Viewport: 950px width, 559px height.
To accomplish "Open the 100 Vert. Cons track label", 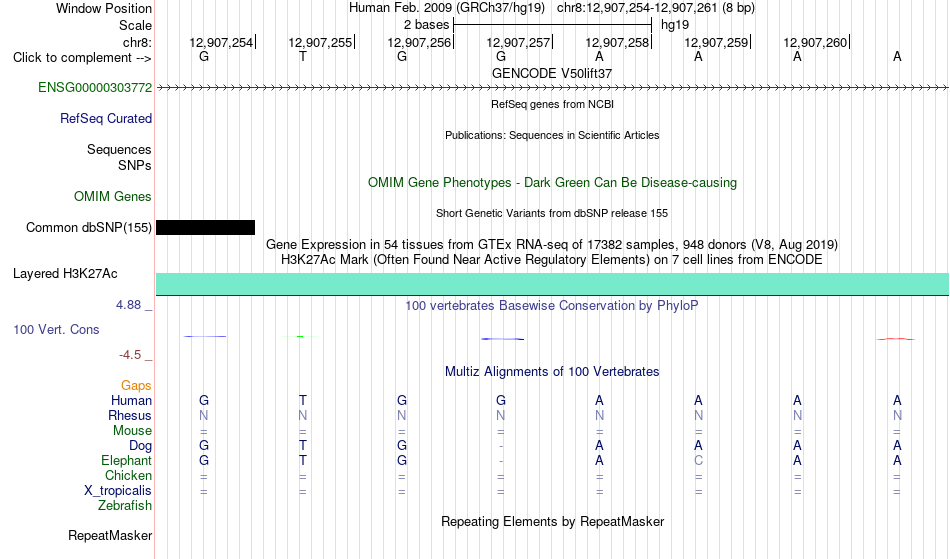I will 56,330.
